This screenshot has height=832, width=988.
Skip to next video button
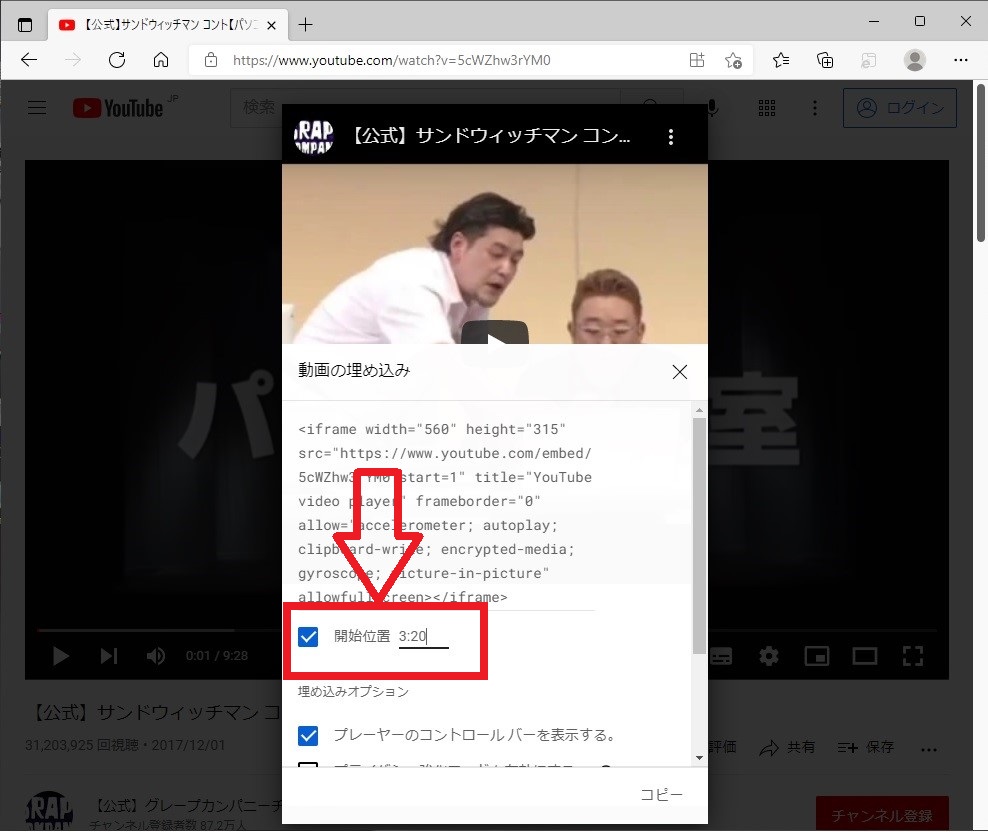(108, 656)
